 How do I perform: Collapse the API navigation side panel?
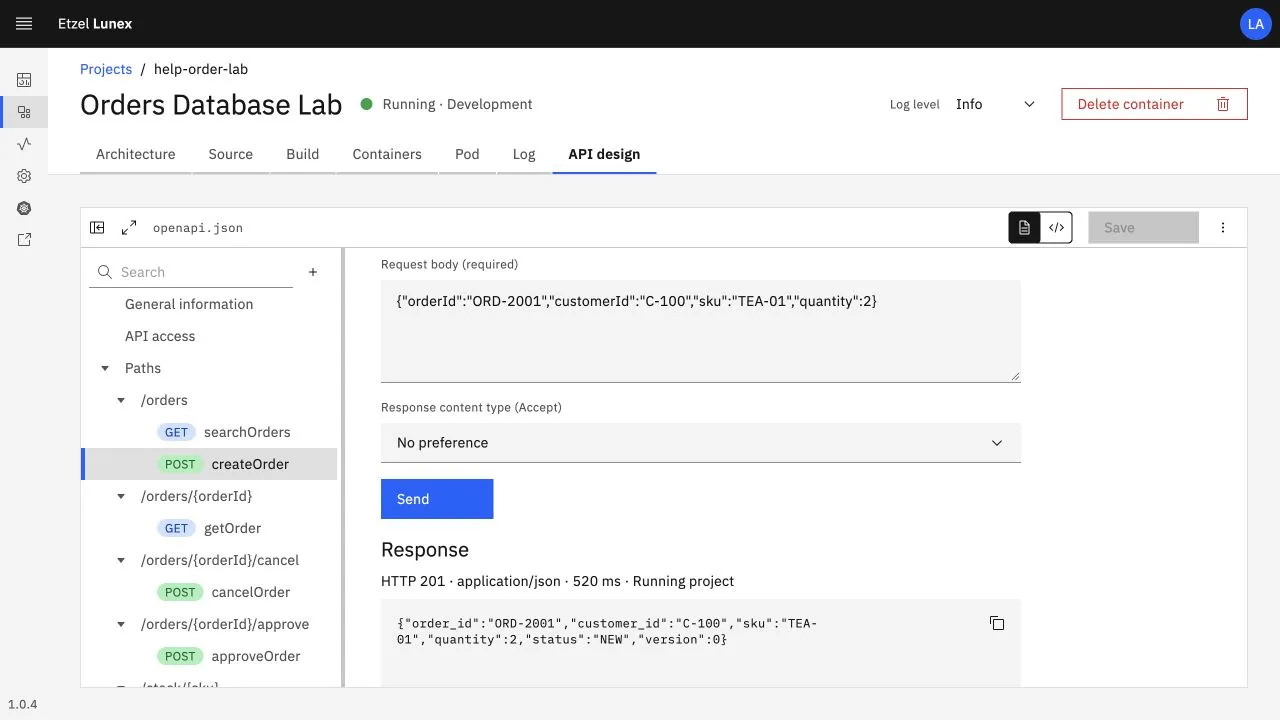[97, 228]
